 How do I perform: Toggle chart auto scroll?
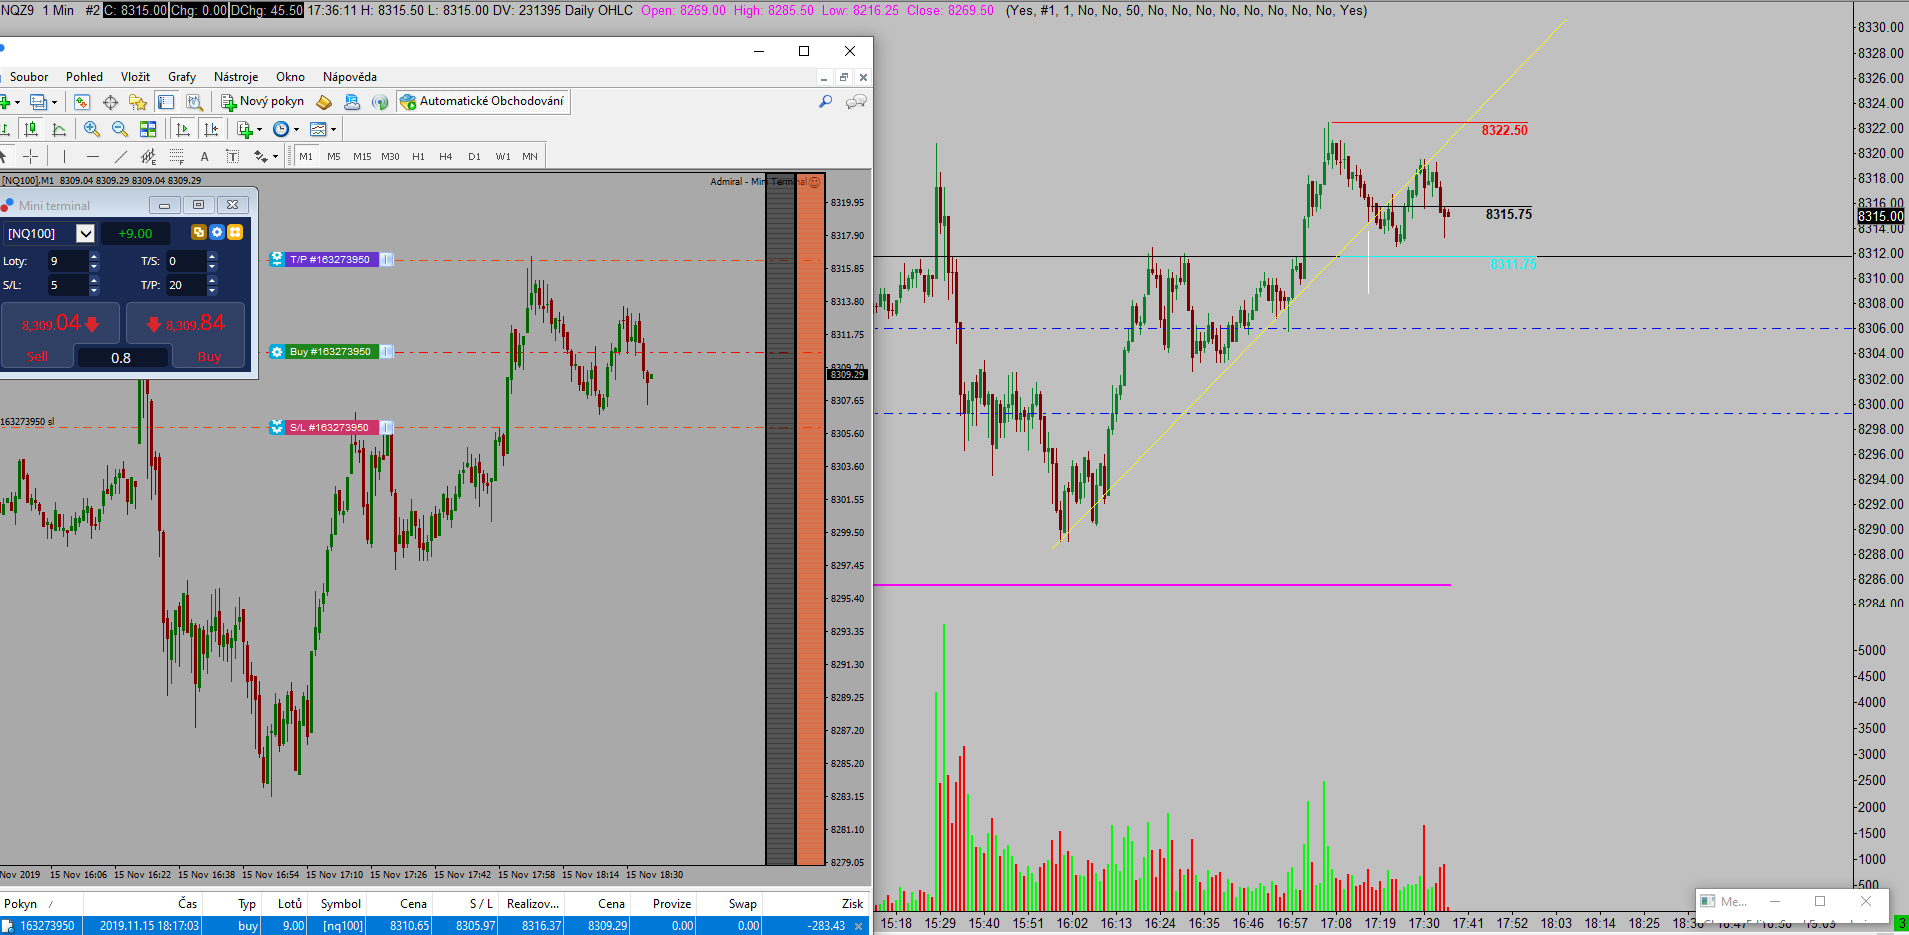click(x=183, y=129)
